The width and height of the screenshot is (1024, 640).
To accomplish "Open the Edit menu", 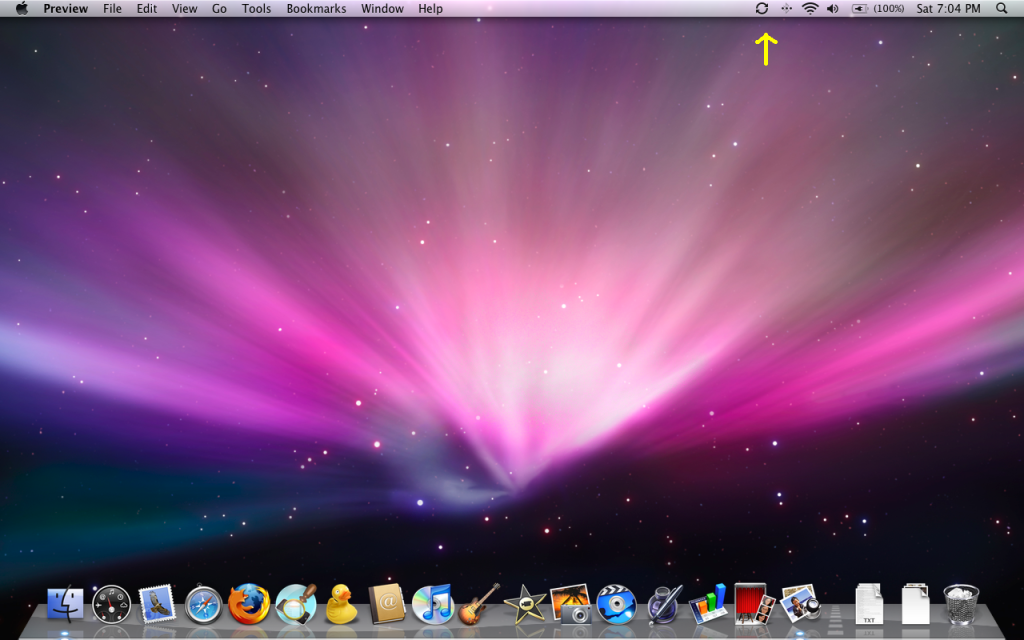I will pyautogui.click(x=146, y=8).
